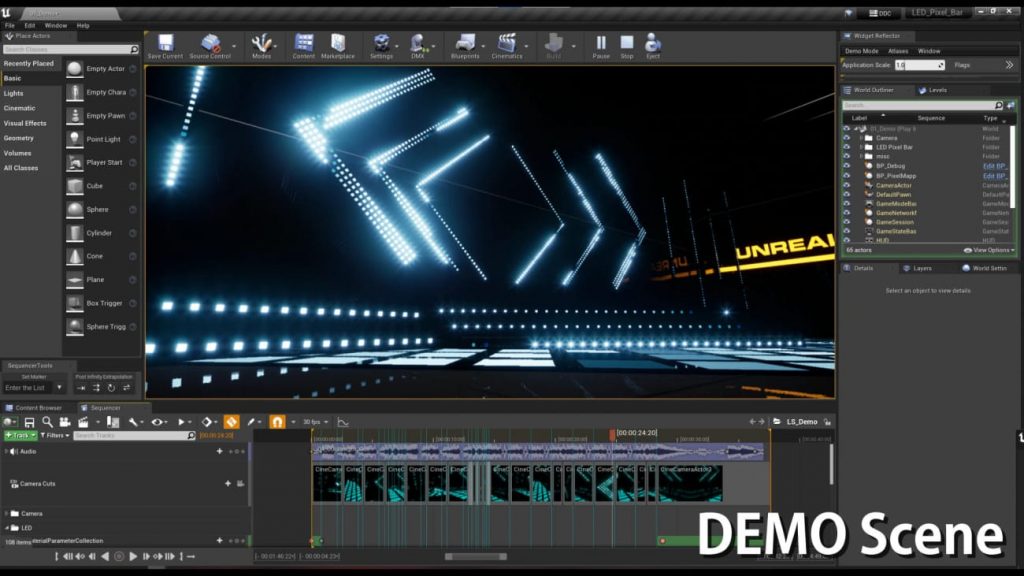This screenshot has height=576, width=1024.
Task: Expand the Audio track
Action: pyautogui.click(x=7, y=451)
